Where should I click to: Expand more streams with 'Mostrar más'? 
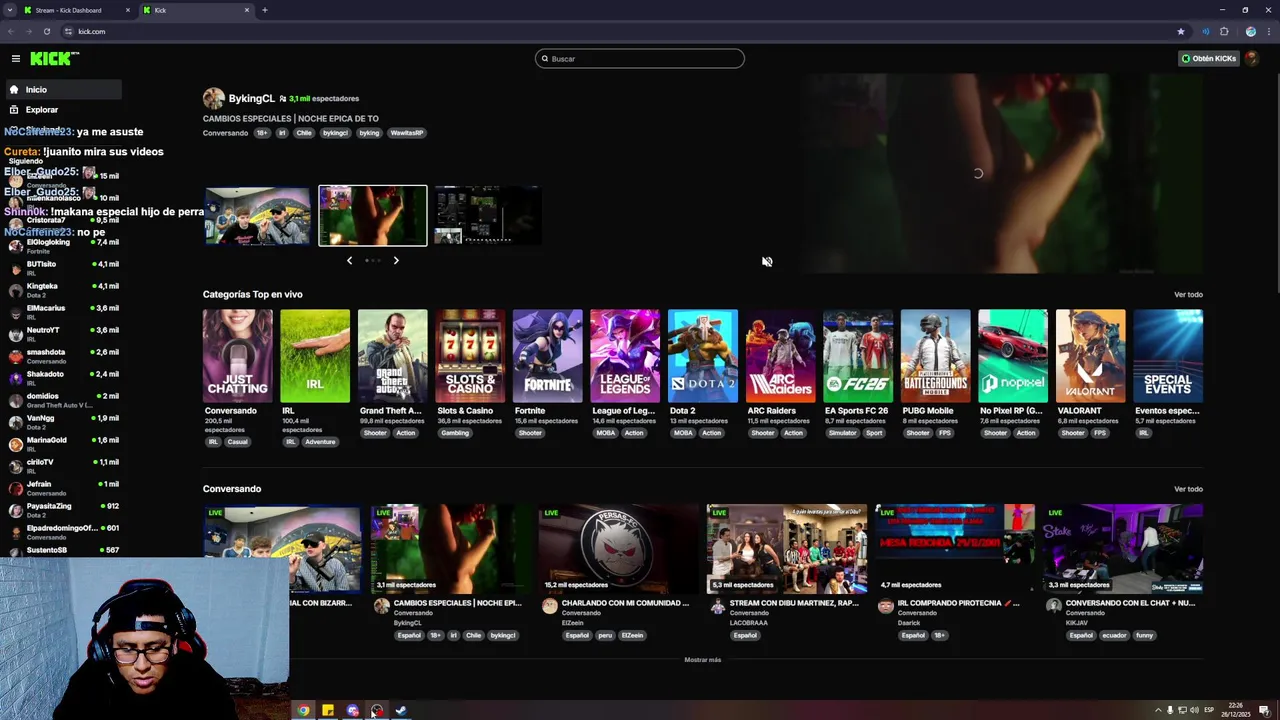click(702, 660)
